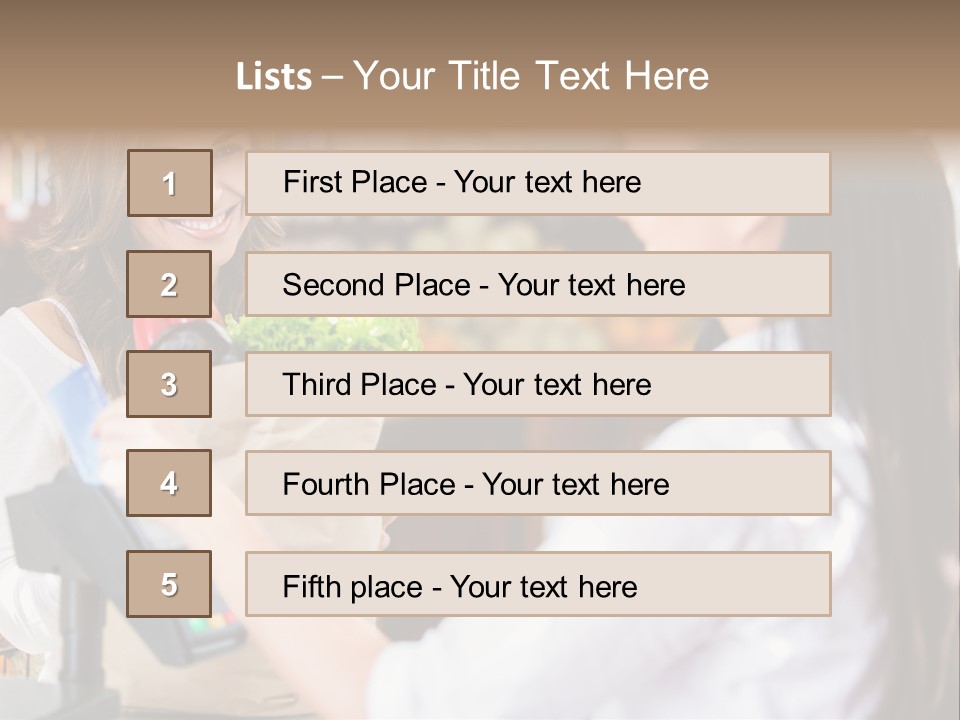Image resolution: width=960 pixels, height=720 pixels.
Task: Select the number 2 square
Action: (169, 284)
